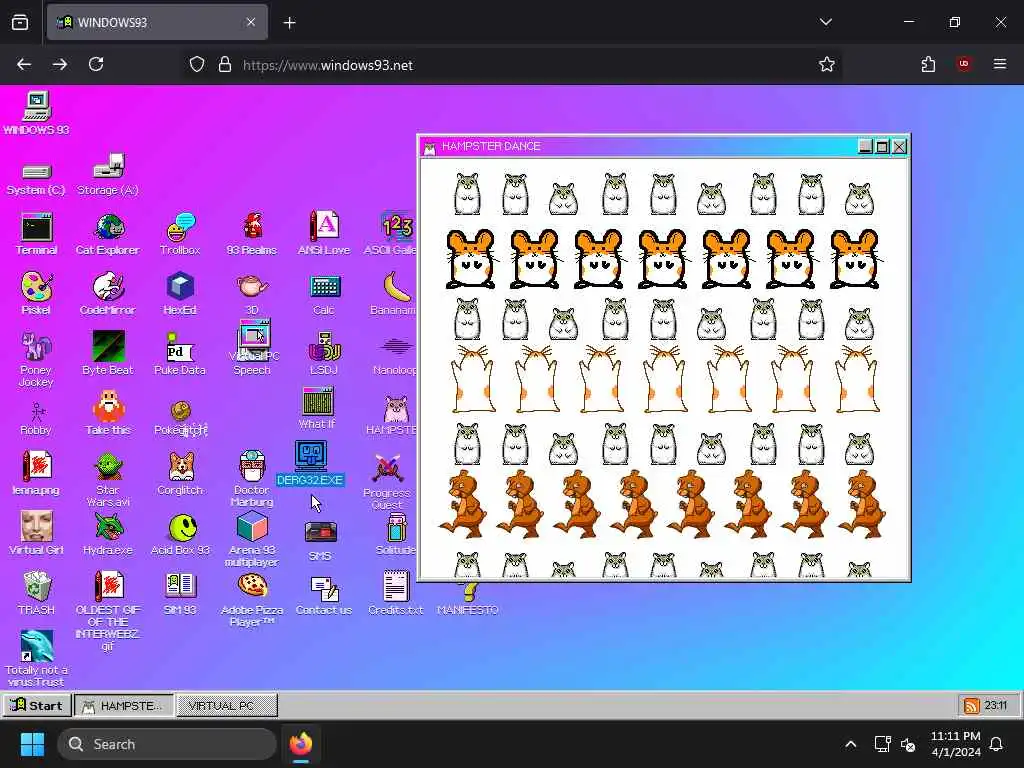The height and width of the screenshot is (768, 1024).
Task: Open Storage (A:) drive icon
Action: 108,175
